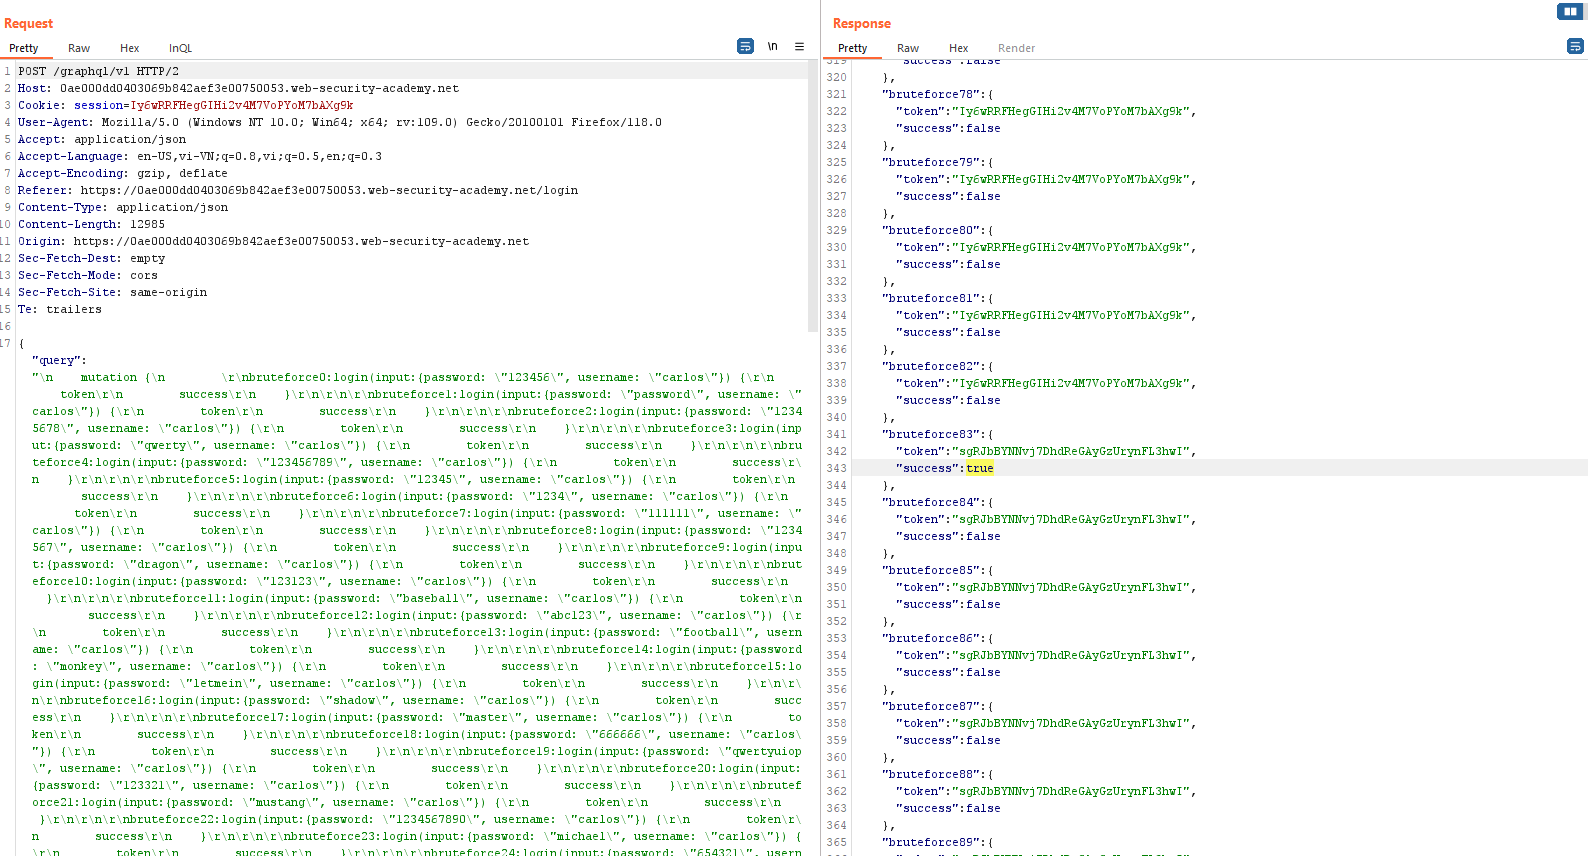The height and width of the screenshot is (856, 1588).
Task: Open the Request hamburger options menu
Action: (799, 46)
